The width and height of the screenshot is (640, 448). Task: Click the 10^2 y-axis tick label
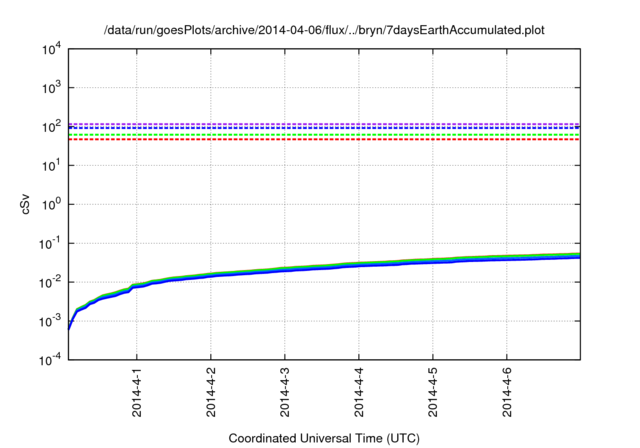[51, 127]
